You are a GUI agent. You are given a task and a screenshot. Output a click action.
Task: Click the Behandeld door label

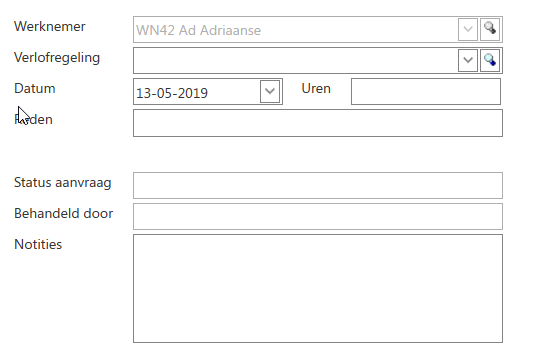[x=64, y=213]
